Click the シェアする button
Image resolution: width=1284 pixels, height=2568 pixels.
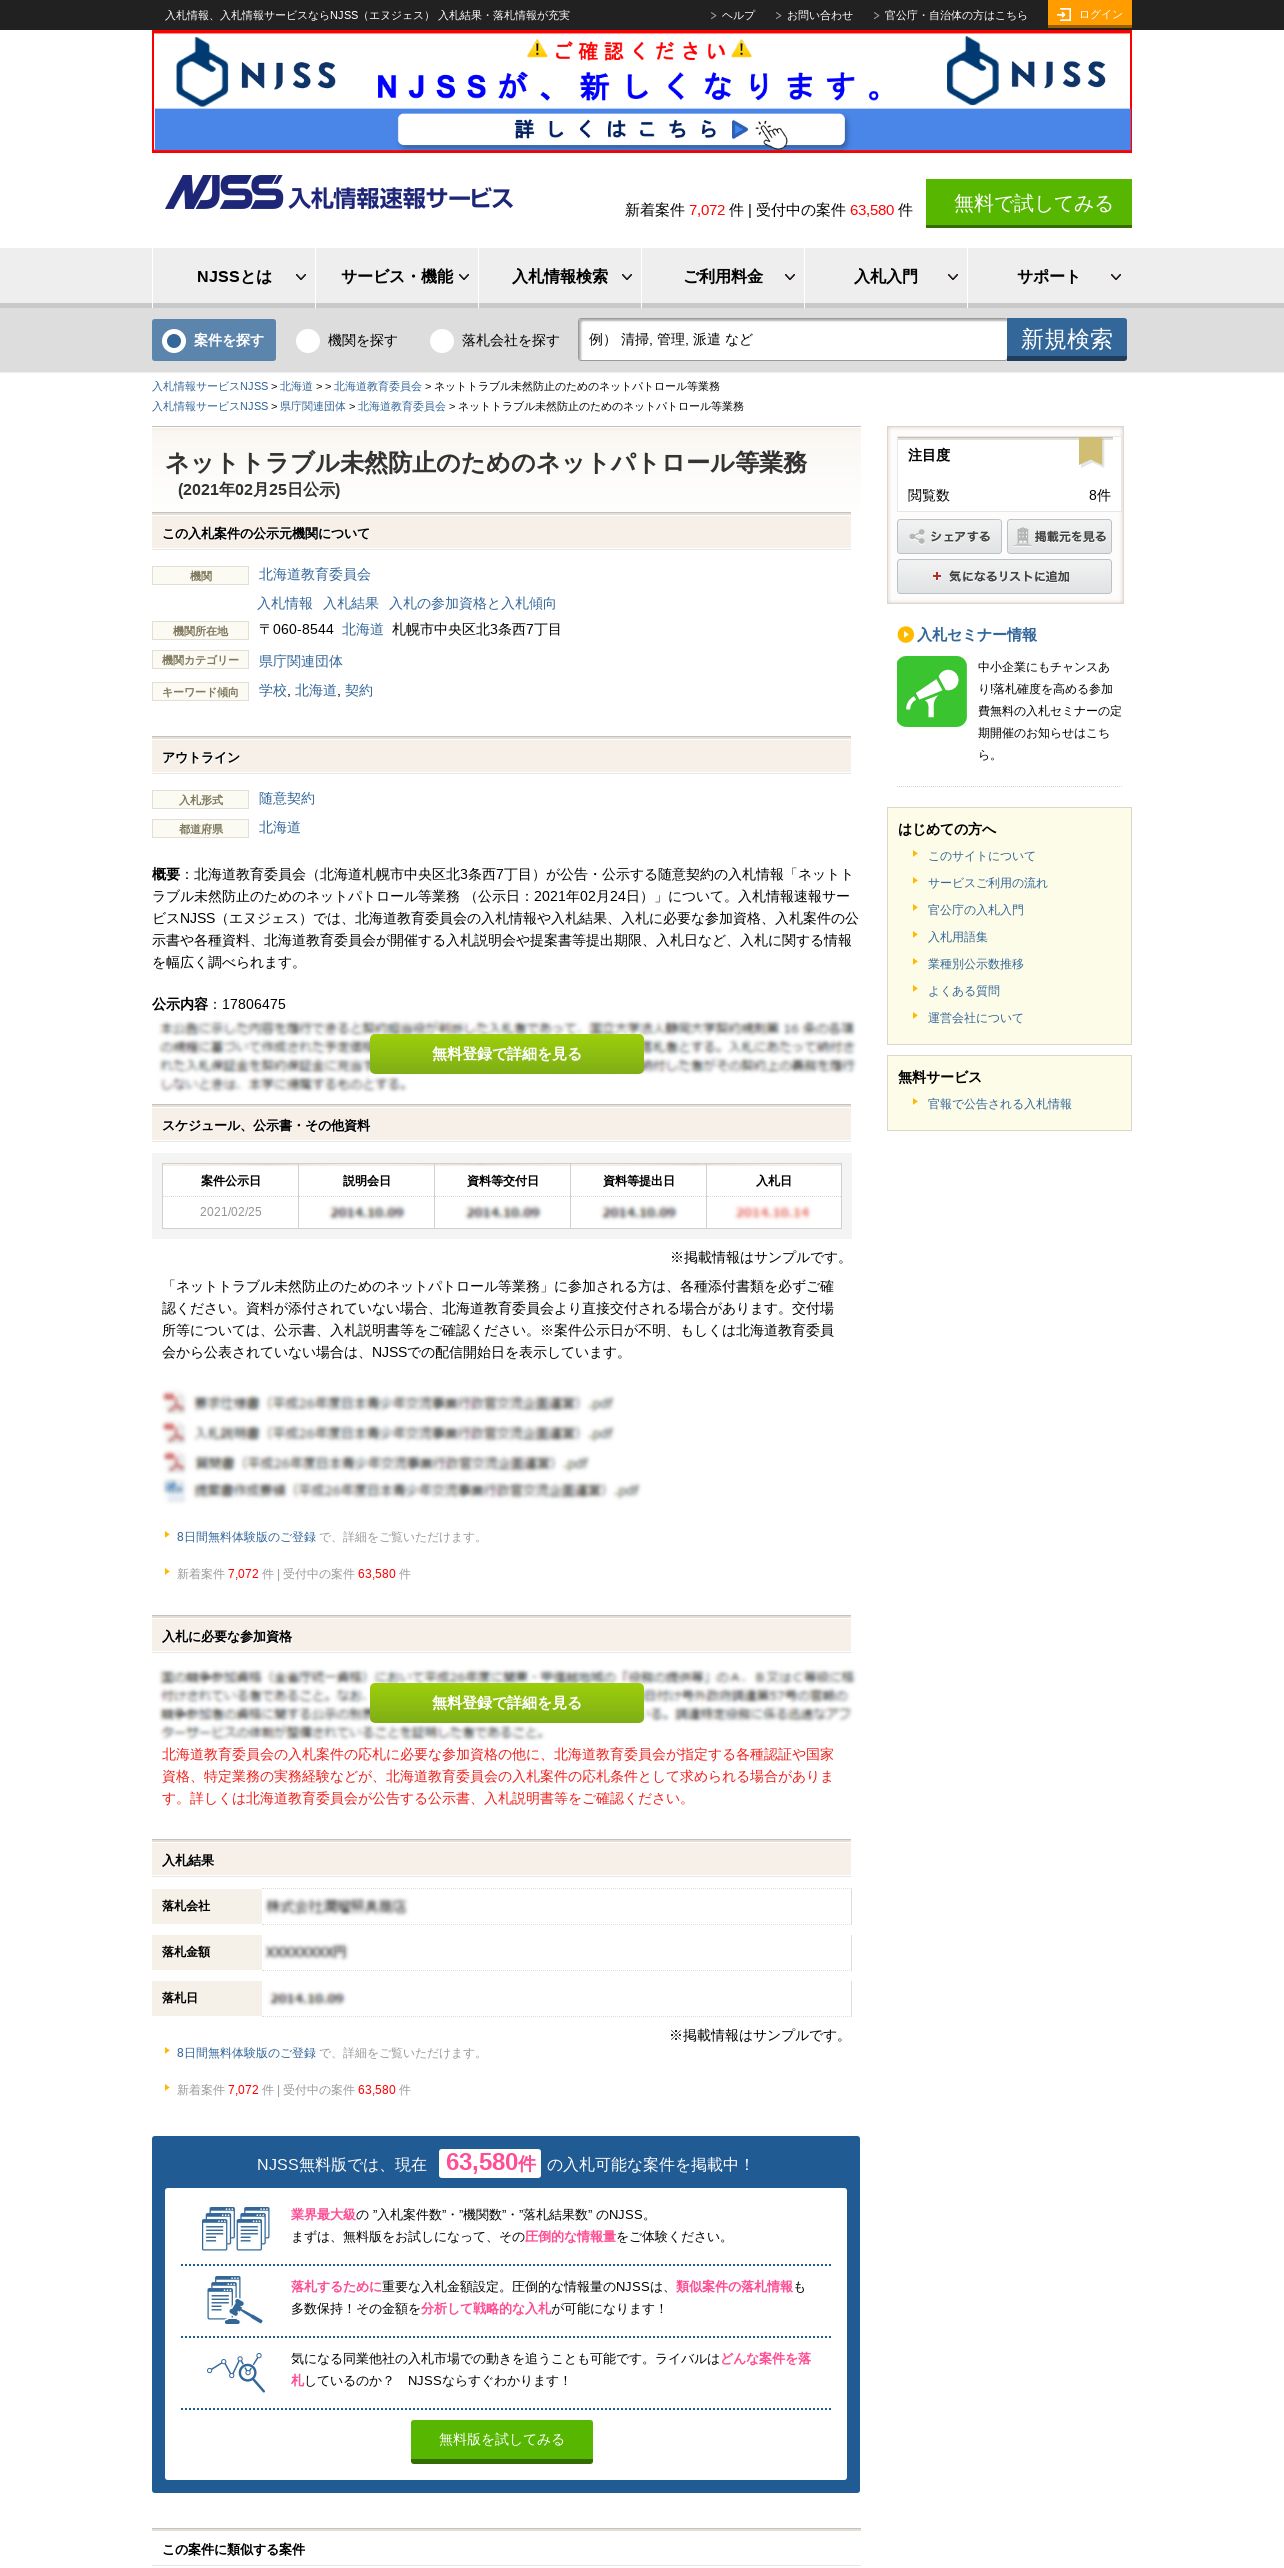[950, 537]
